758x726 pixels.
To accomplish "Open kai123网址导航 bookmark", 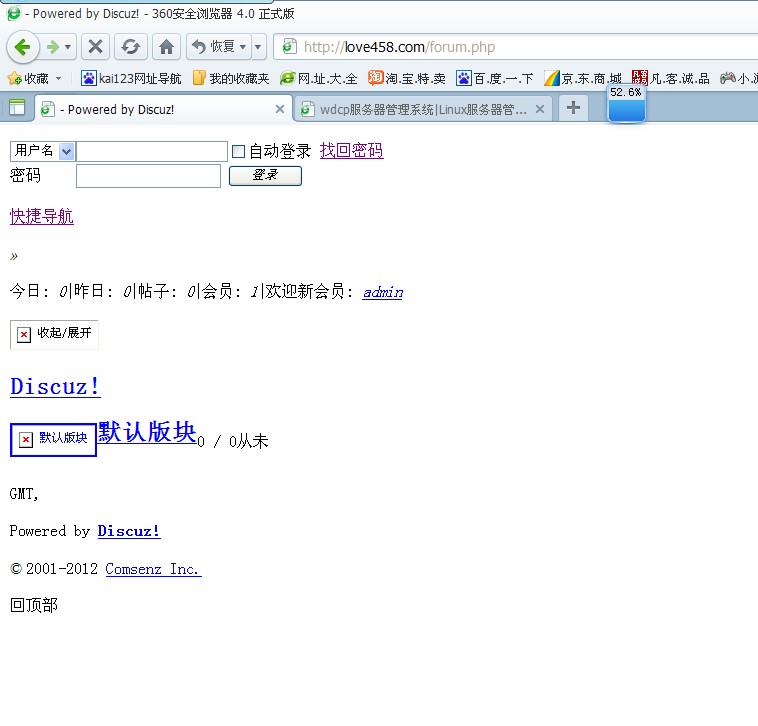I will click(x=131, y=78).
